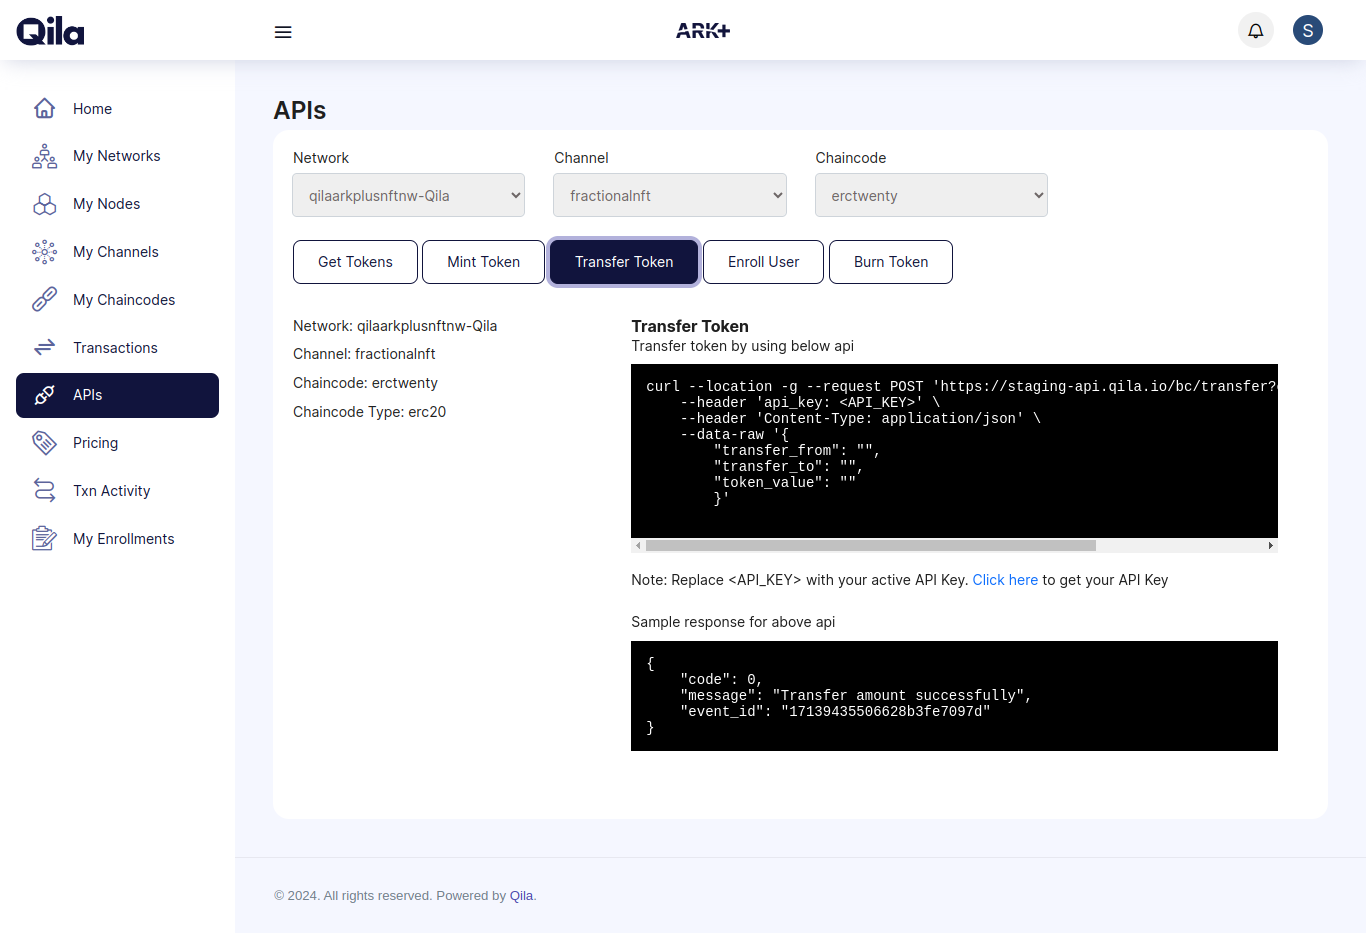Click the APIs page heading
The image size is (1366, 934).
click(x=300, y=110)
